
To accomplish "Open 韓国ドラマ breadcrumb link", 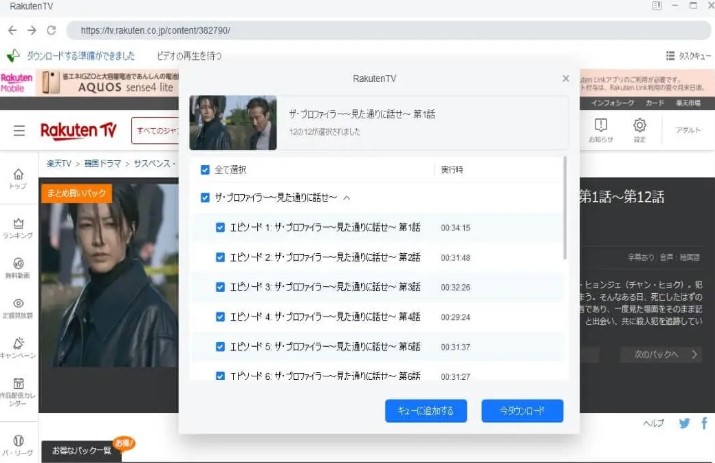I will [103, 163].
